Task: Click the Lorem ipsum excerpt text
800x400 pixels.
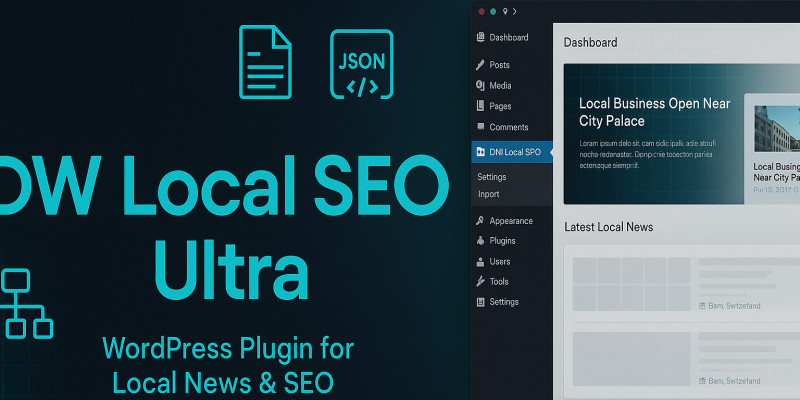Action: [647, 154]
